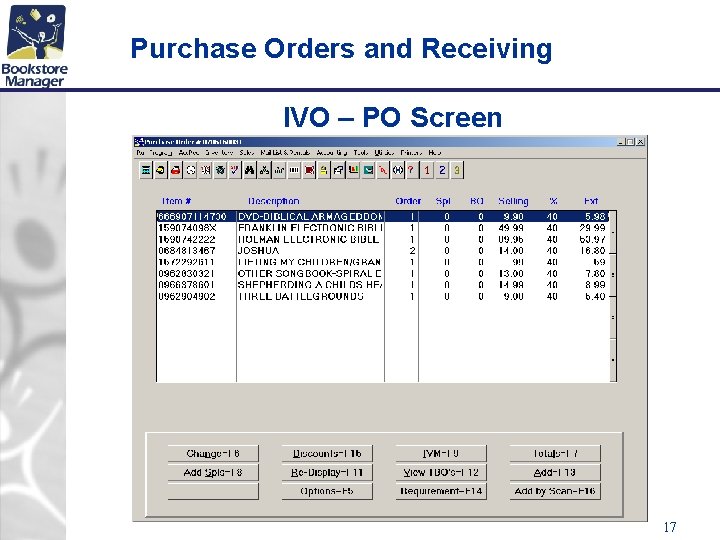Screen dimensions: 720x540
Task: Select the DVD-BIBLICAL ARMAGEDDON row
Action: pos(382,216)
